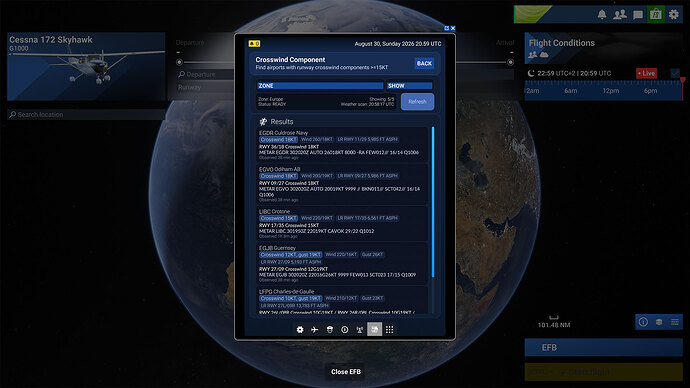Click the time of day slider
690x388 pixels.
click(603, 91)
